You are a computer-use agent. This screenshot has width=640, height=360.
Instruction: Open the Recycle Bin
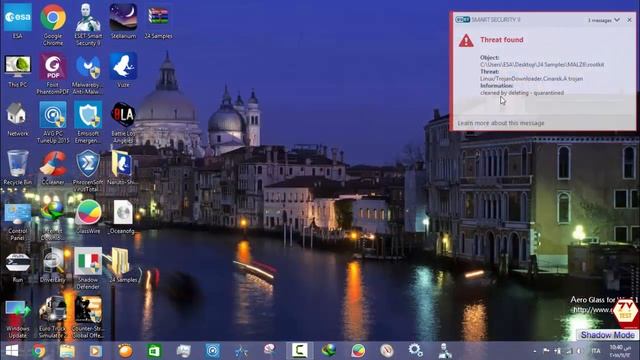[x=18, y=168]
